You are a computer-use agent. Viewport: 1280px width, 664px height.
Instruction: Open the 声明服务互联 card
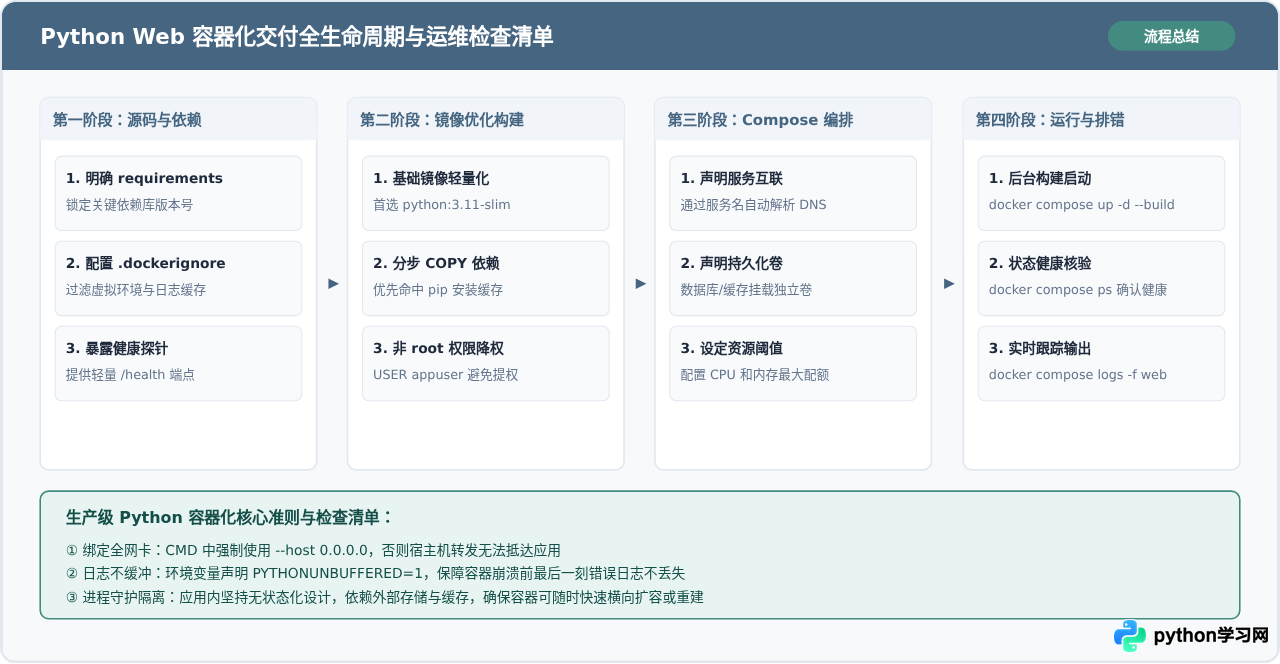(793, 193)
